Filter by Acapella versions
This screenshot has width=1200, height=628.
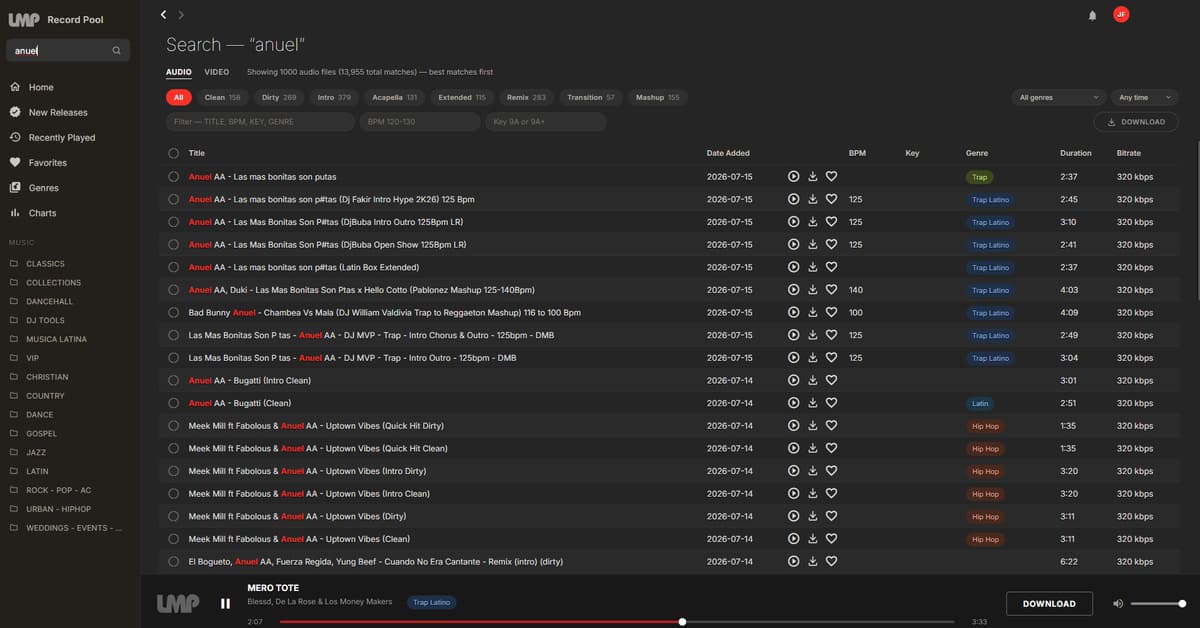(x=394, y=98)
